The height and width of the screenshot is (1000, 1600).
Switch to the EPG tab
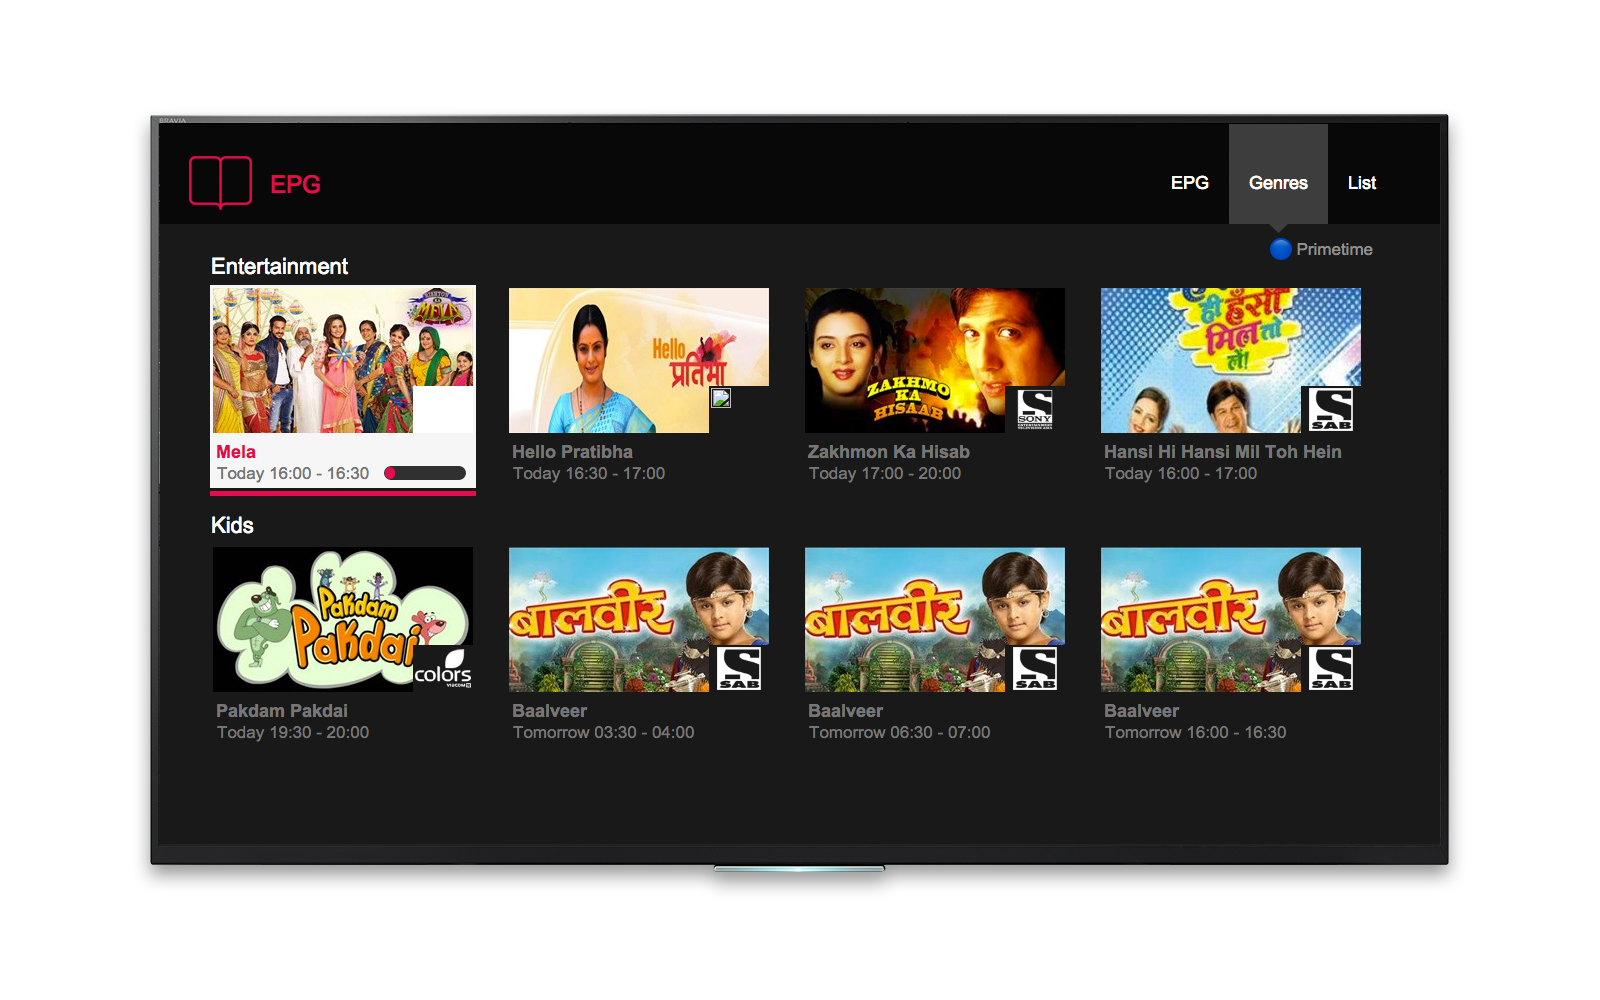[1190, 183]
